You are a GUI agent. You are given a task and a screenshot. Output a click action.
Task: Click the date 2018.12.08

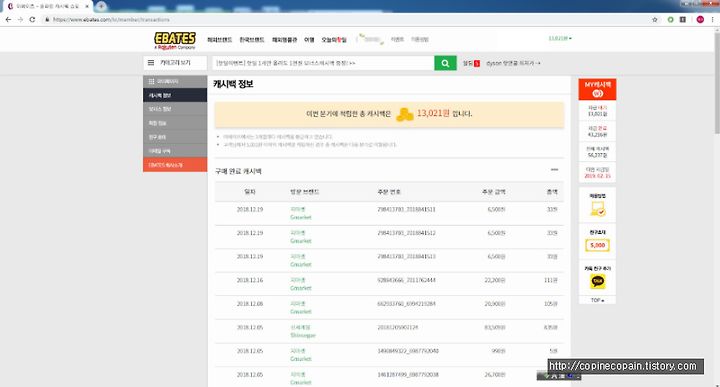pyautogui.click(x=250, y=304)
